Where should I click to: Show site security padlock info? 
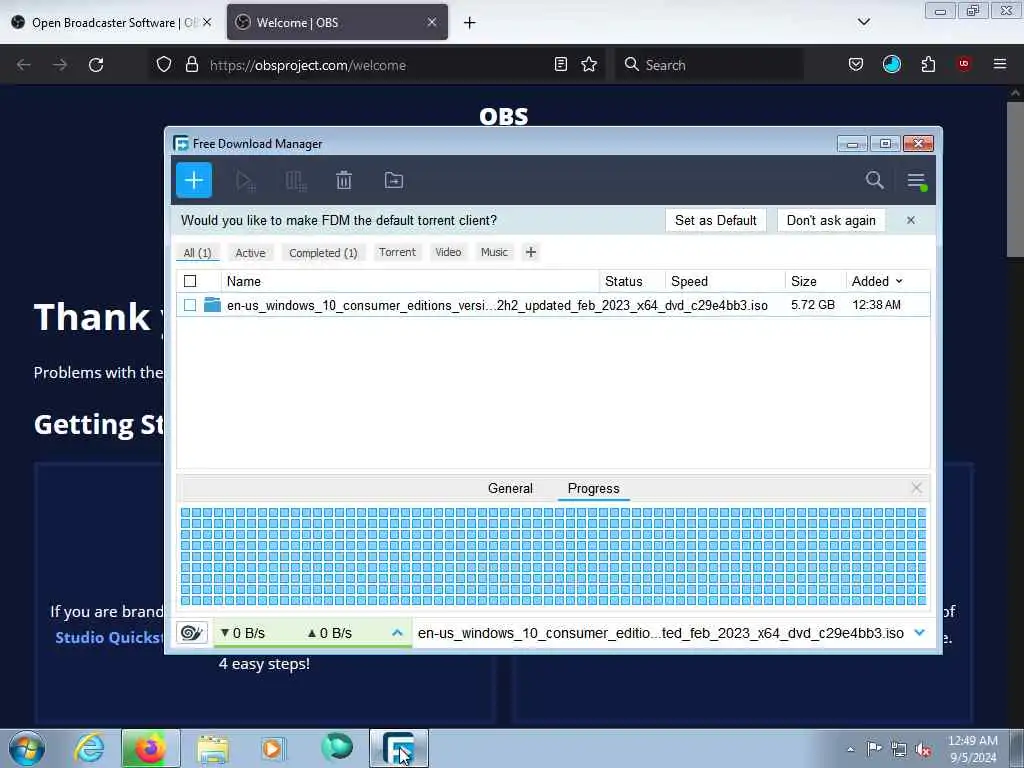[x=191, y=64]
